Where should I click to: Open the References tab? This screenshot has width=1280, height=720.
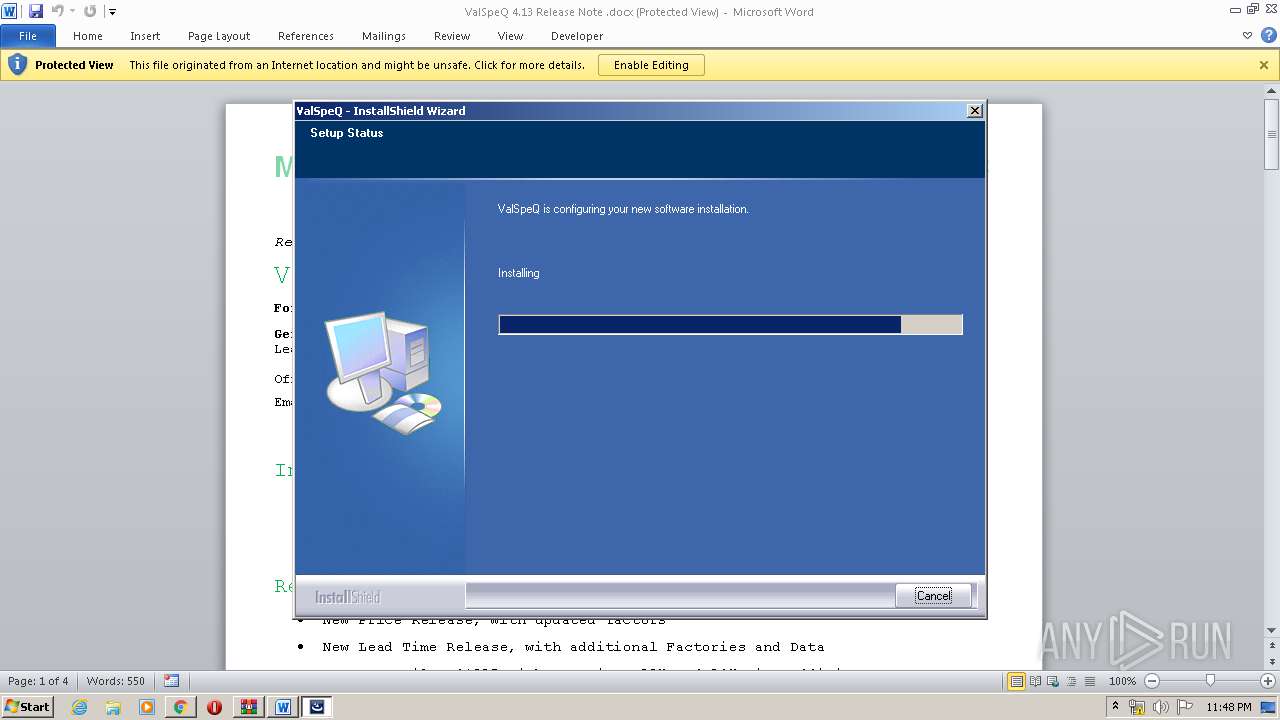pyautogui.click(x=306, y=36)
